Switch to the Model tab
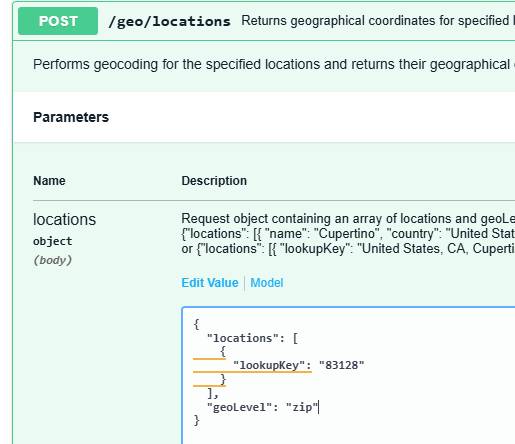Screen dimensions: 515x444 point(267,283)
